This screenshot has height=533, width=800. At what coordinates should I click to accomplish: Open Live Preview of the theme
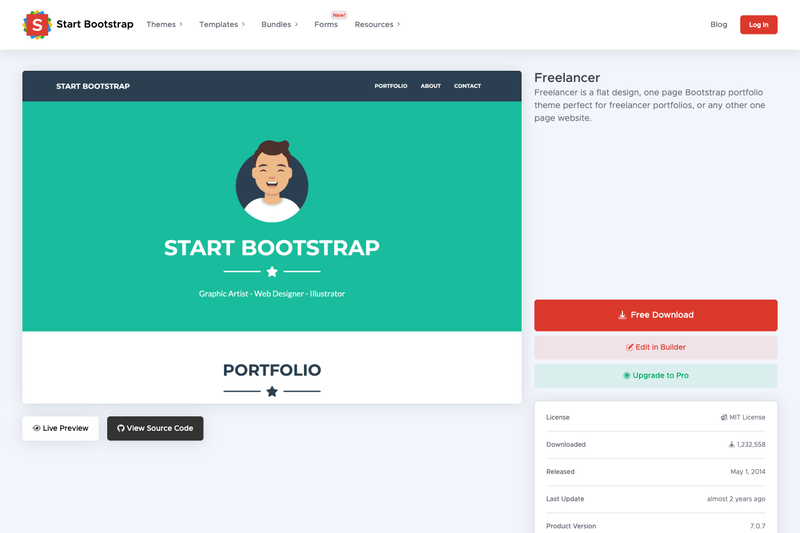pyautogui.click(x=60, y=428)
